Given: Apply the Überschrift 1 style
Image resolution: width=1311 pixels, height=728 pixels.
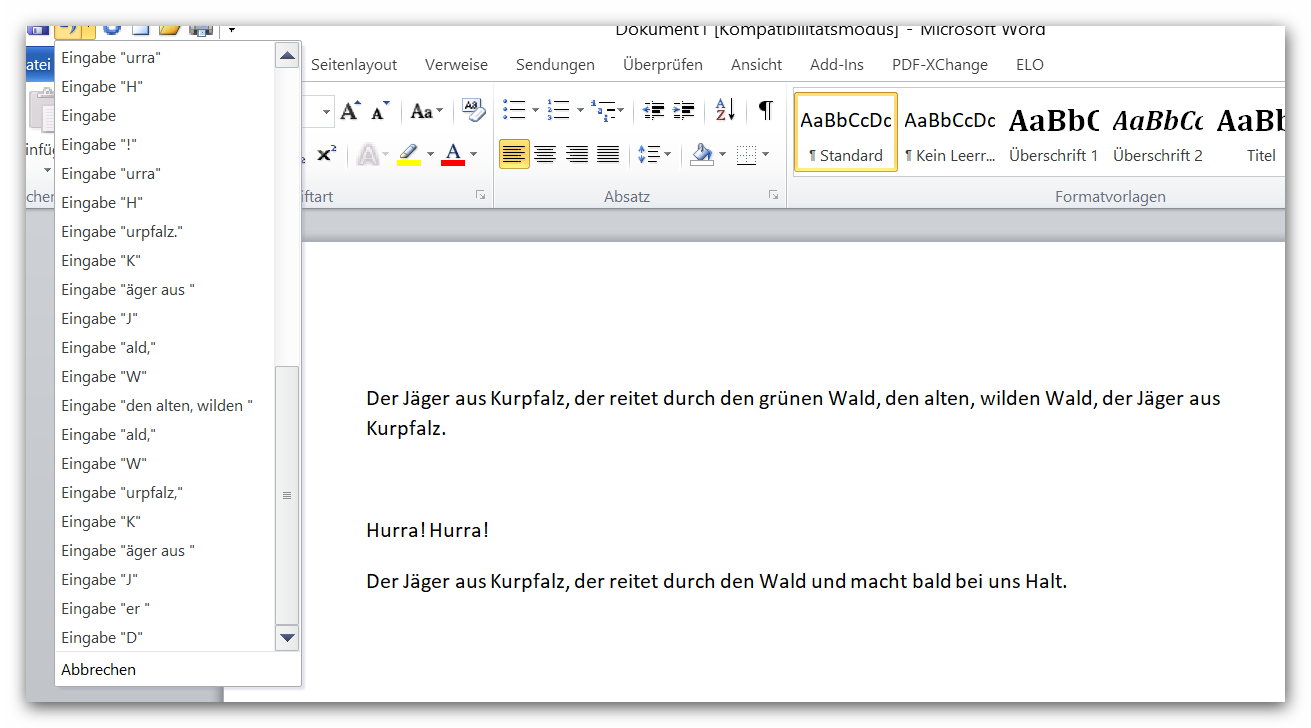Looking at the screenshot, I should (1053, 133).
